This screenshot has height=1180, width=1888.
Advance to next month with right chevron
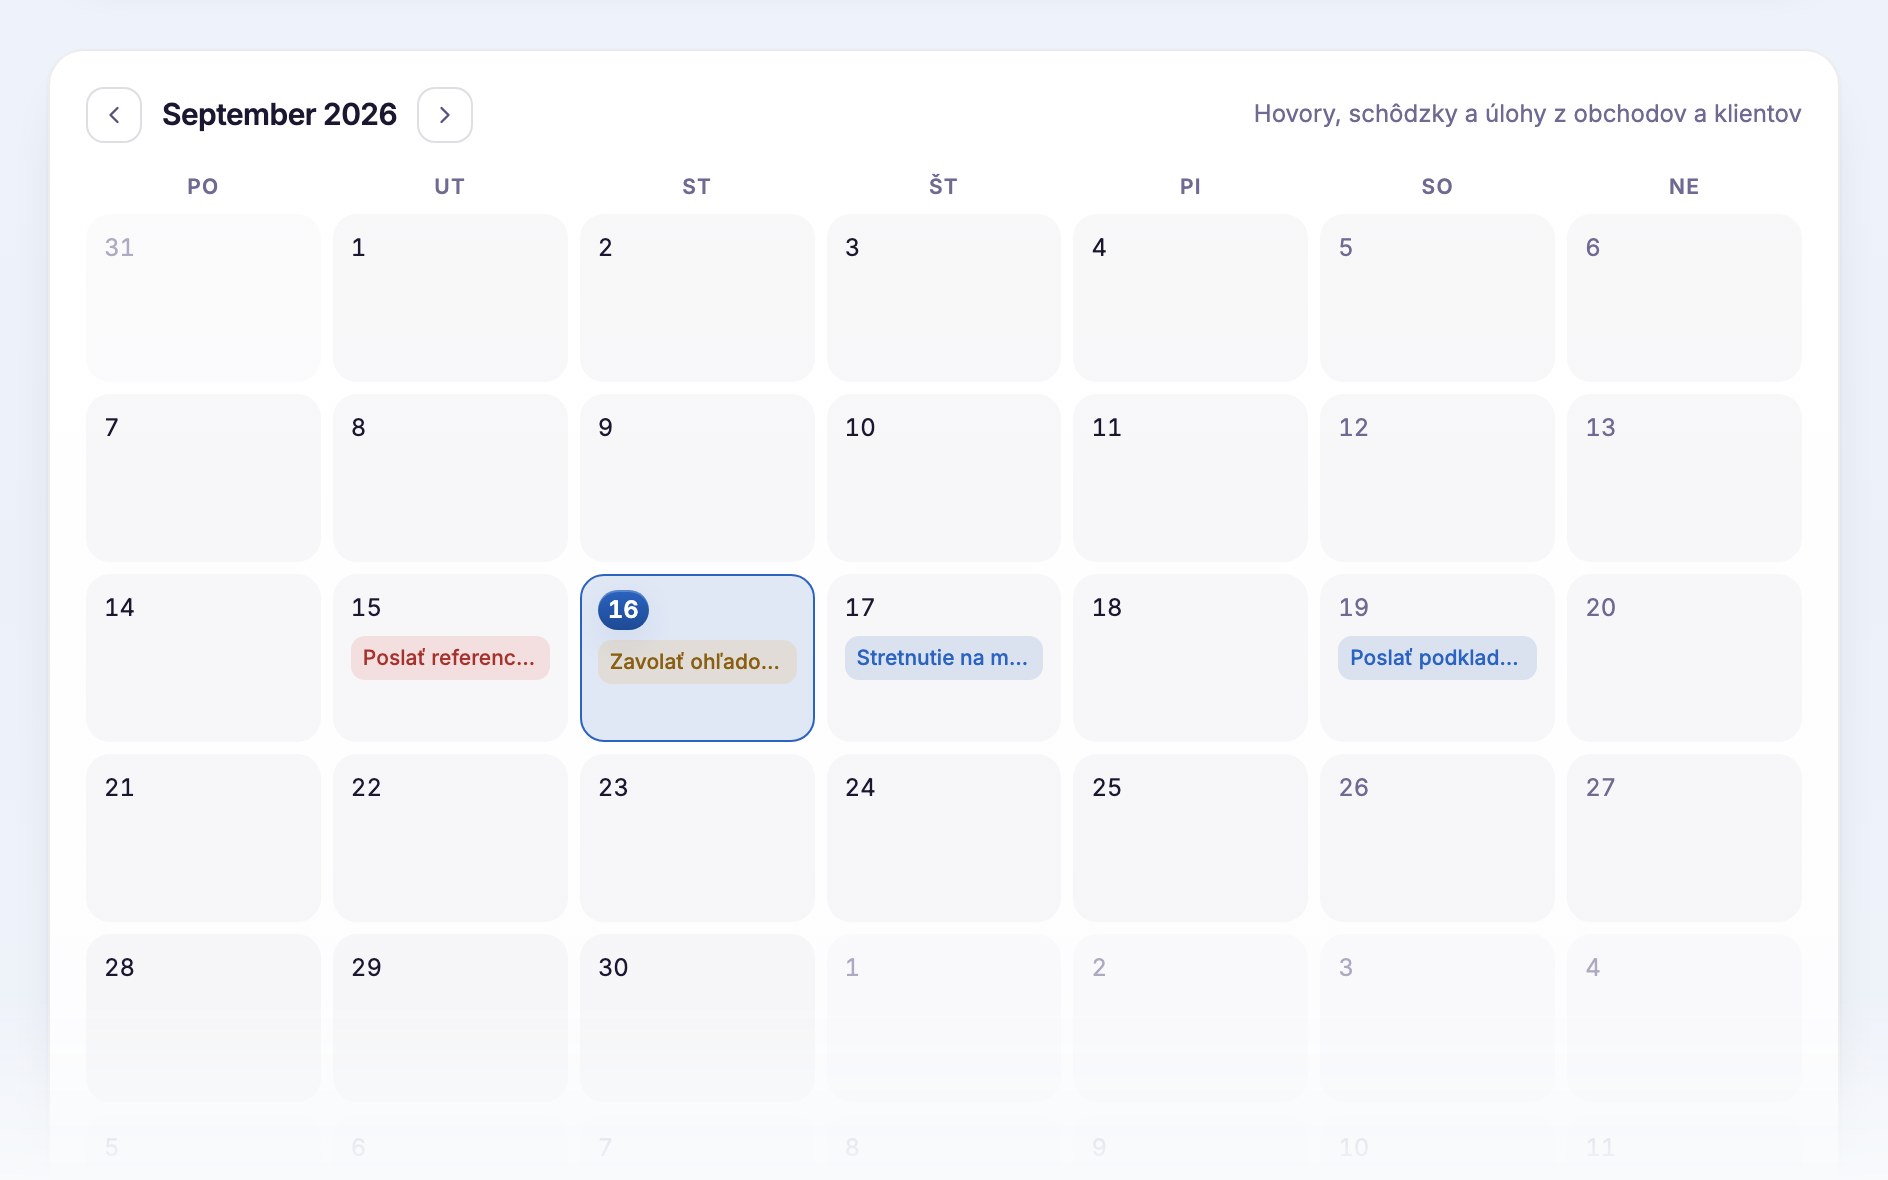tap(445, 115)
